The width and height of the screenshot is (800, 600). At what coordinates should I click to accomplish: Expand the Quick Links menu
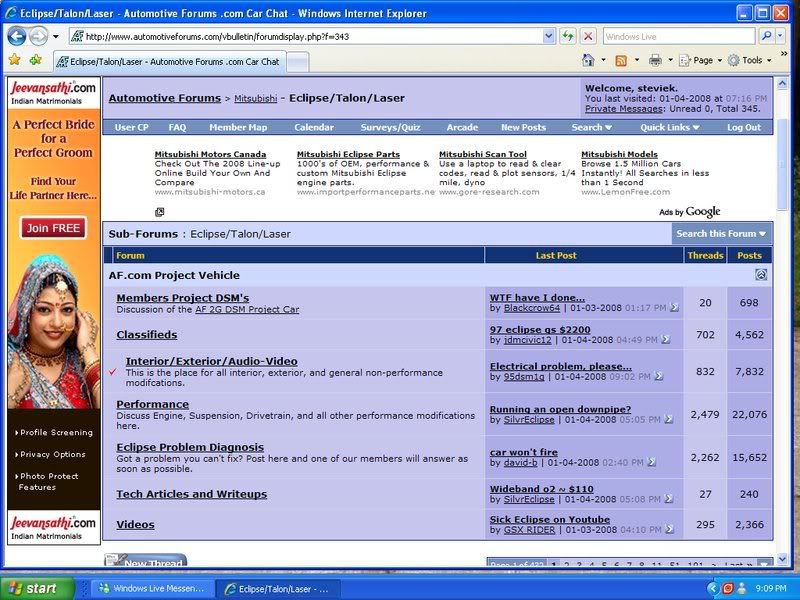tap(670, 128)
